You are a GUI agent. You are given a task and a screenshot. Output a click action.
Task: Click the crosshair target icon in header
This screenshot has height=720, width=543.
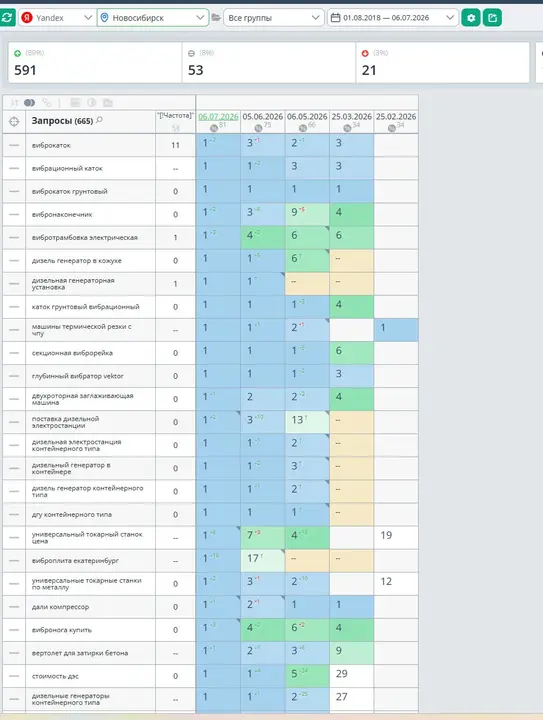tap(14, 122)
